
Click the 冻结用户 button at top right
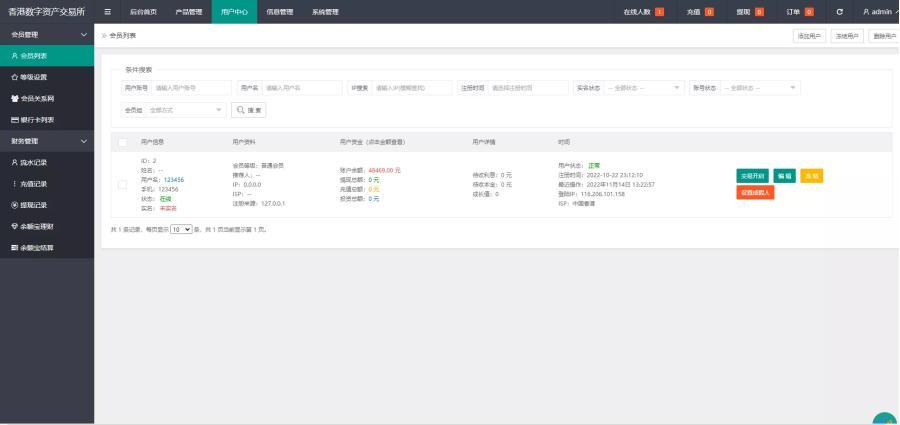[847, 36]
